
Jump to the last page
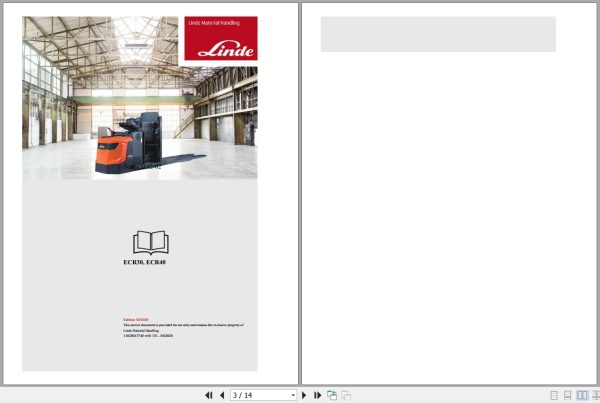tap(318, 395)
